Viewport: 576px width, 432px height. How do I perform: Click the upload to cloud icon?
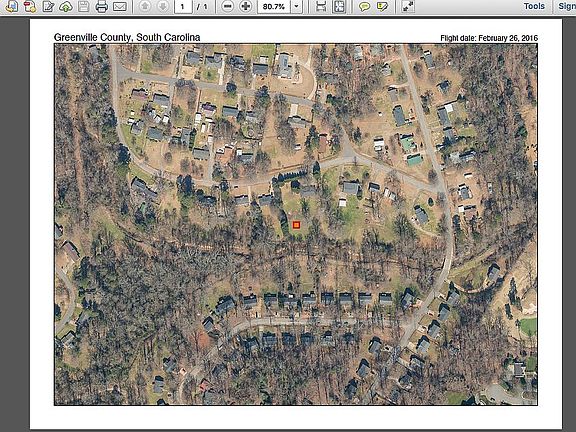coord(66,6)
